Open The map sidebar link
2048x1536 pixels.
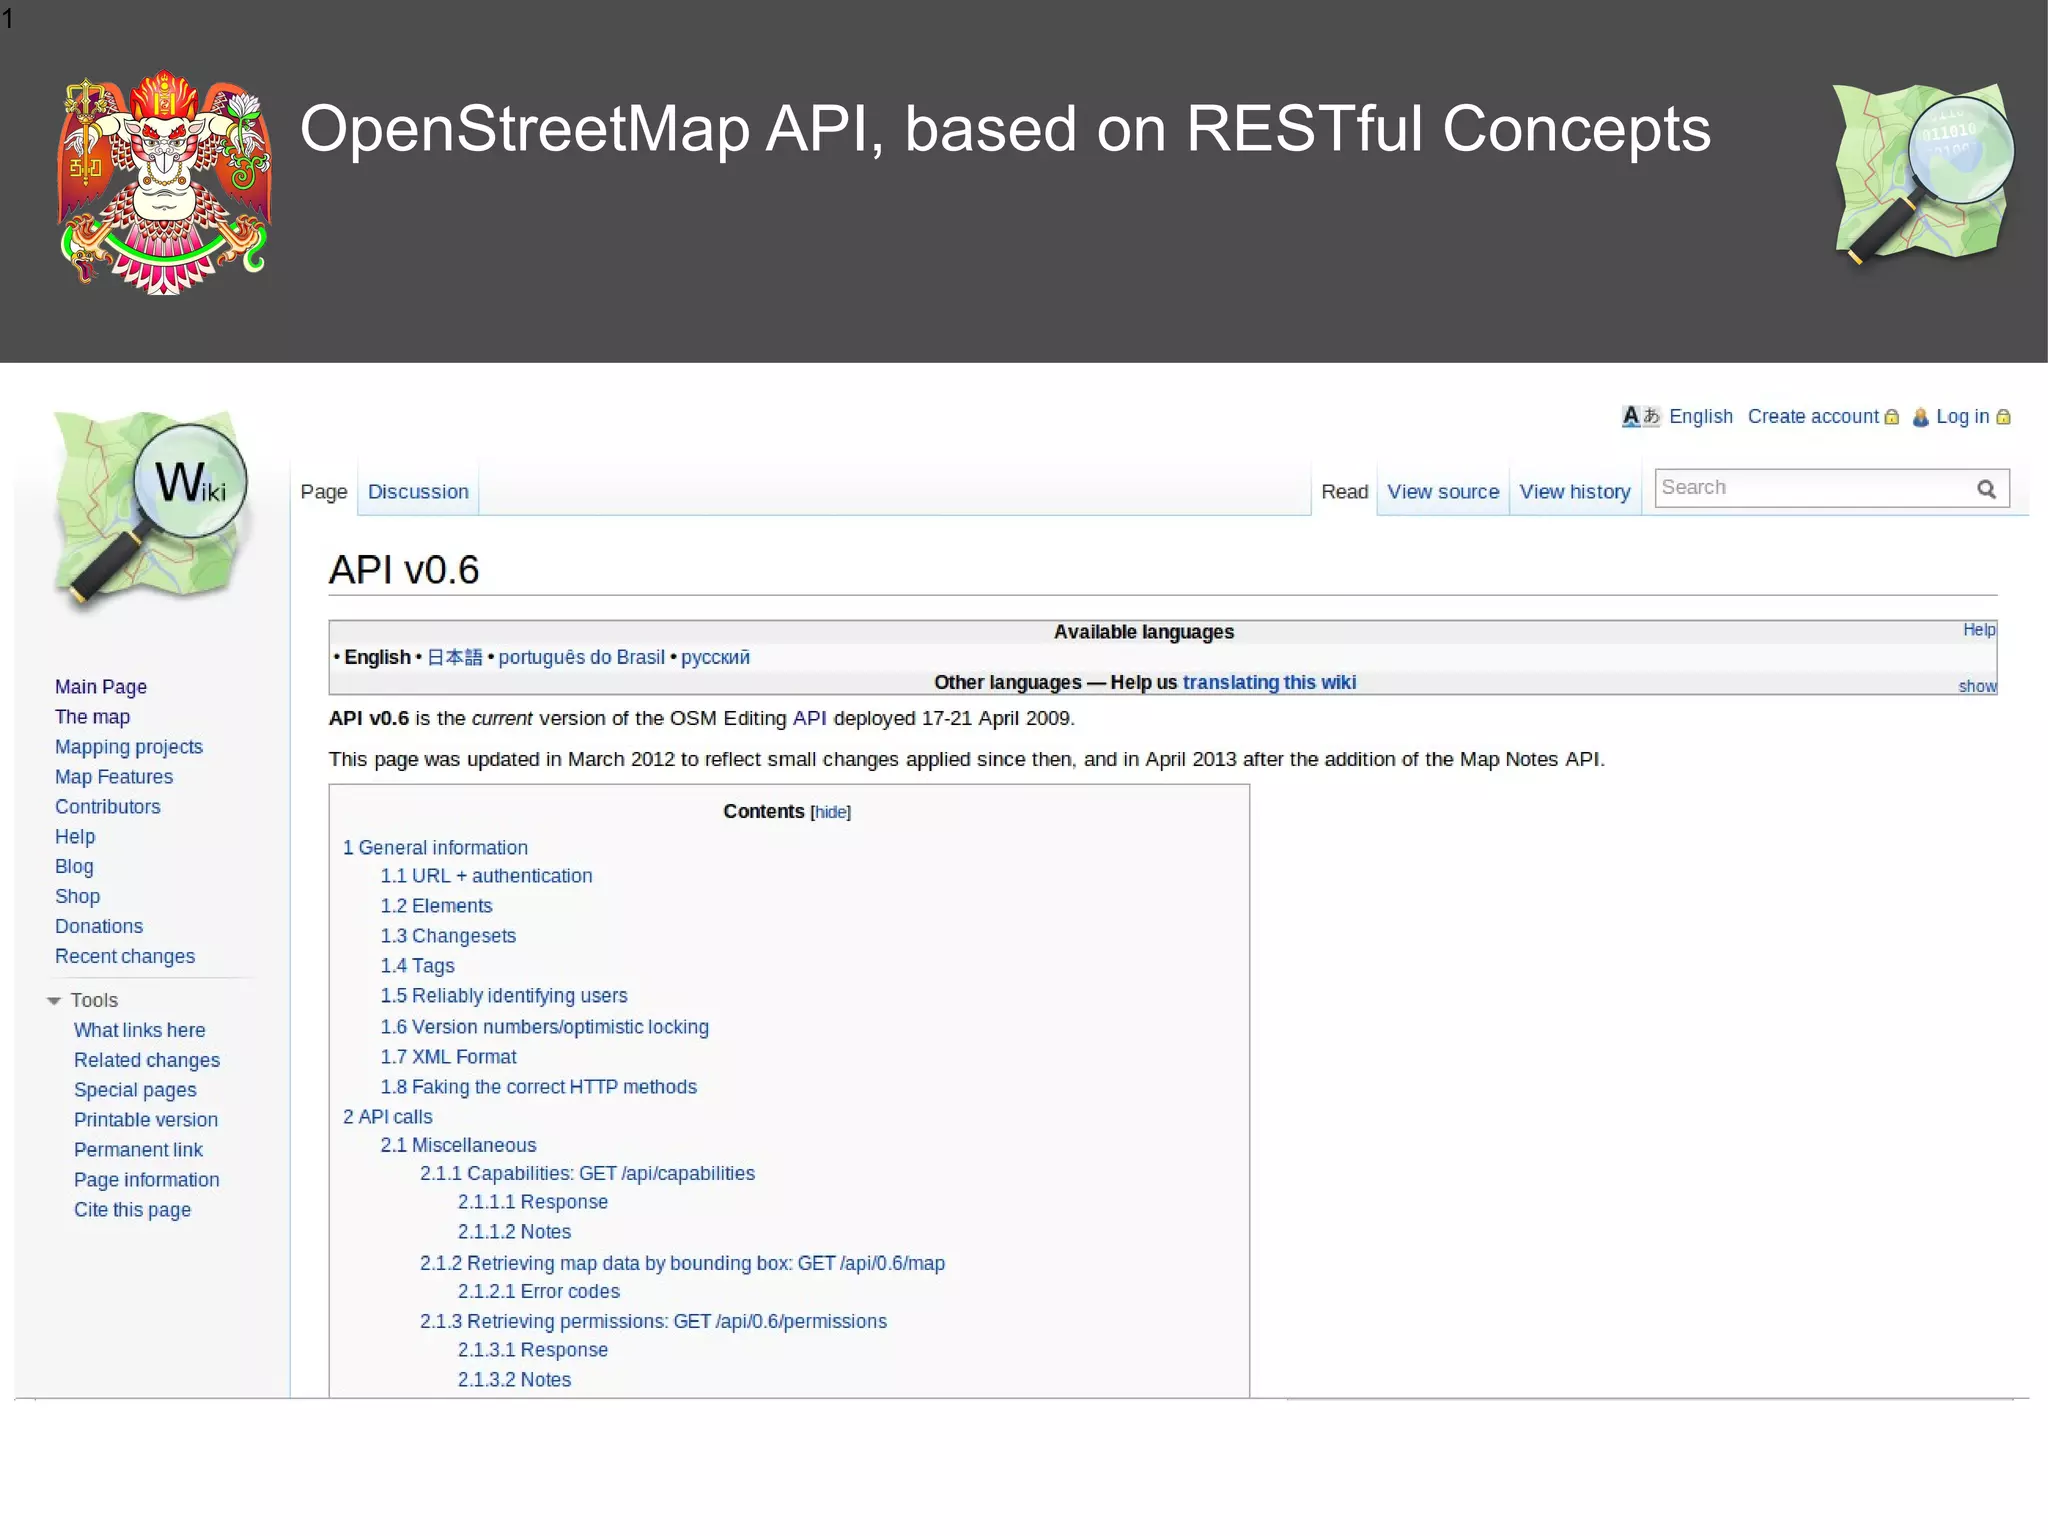[x=92, y=717]
